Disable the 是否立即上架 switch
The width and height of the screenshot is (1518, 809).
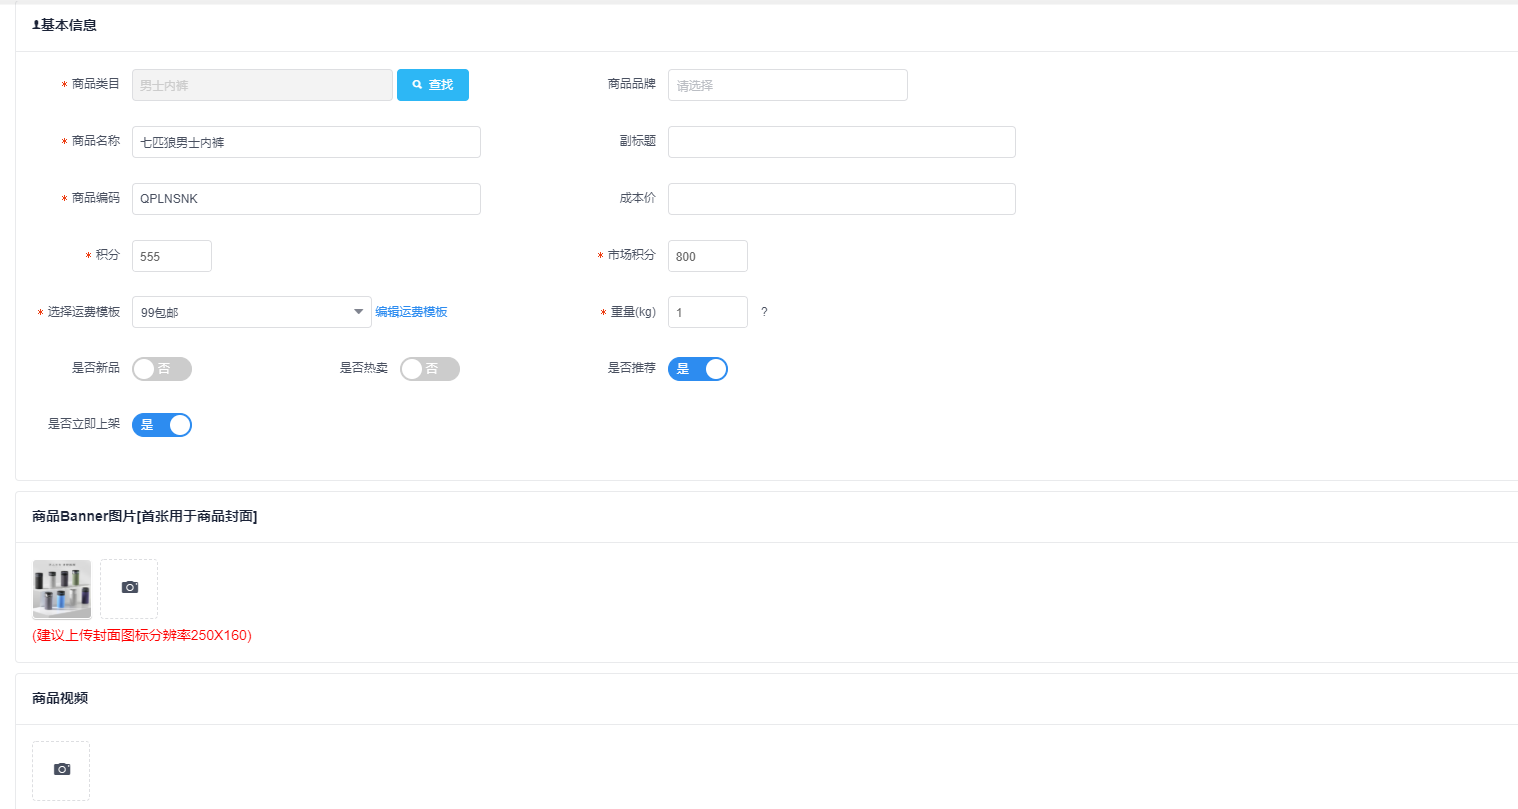tap(161, 425)
